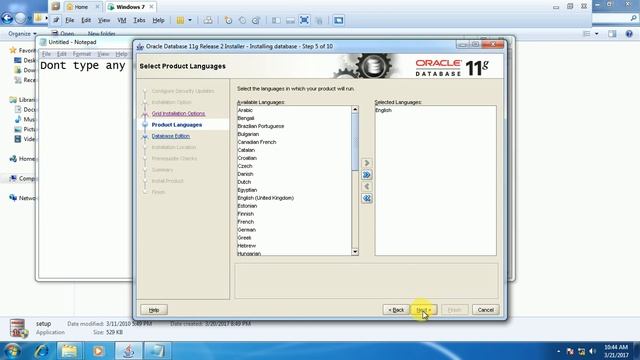Click the Action Center flag in the tray
The height and width of the screenshot is (360, 640).
coord(570,351)
